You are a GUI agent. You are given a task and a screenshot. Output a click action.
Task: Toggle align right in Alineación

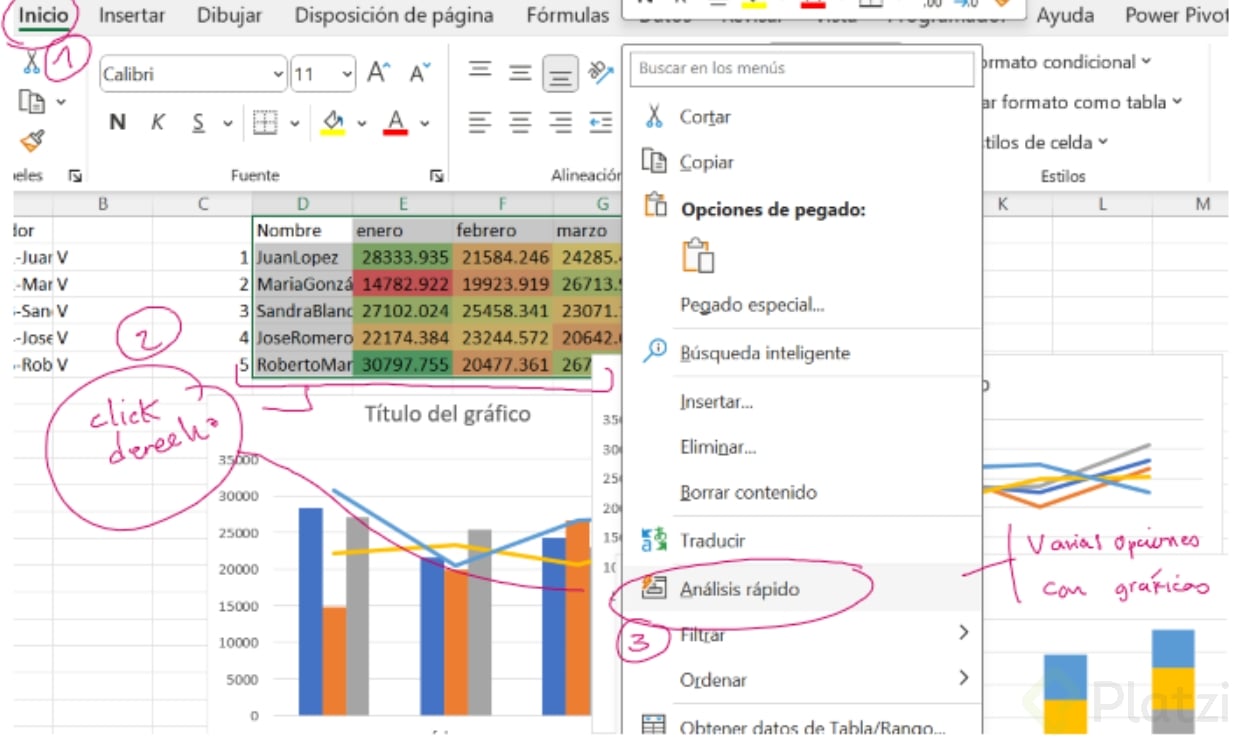(x=561, y=122)
